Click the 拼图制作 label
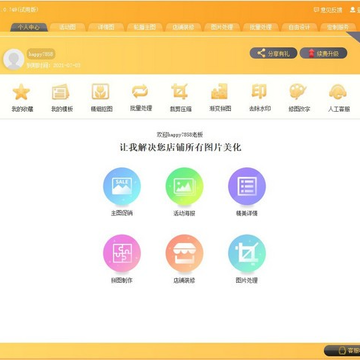360x360 pixels. pos(122,280)
